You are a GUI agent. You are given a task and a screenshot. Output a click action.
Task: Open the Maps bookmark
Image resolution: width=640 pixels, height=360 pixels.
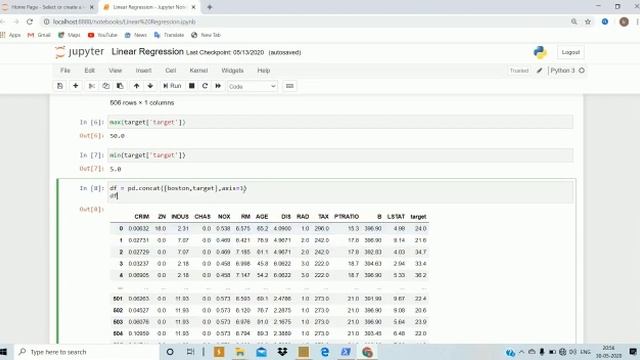69,35
